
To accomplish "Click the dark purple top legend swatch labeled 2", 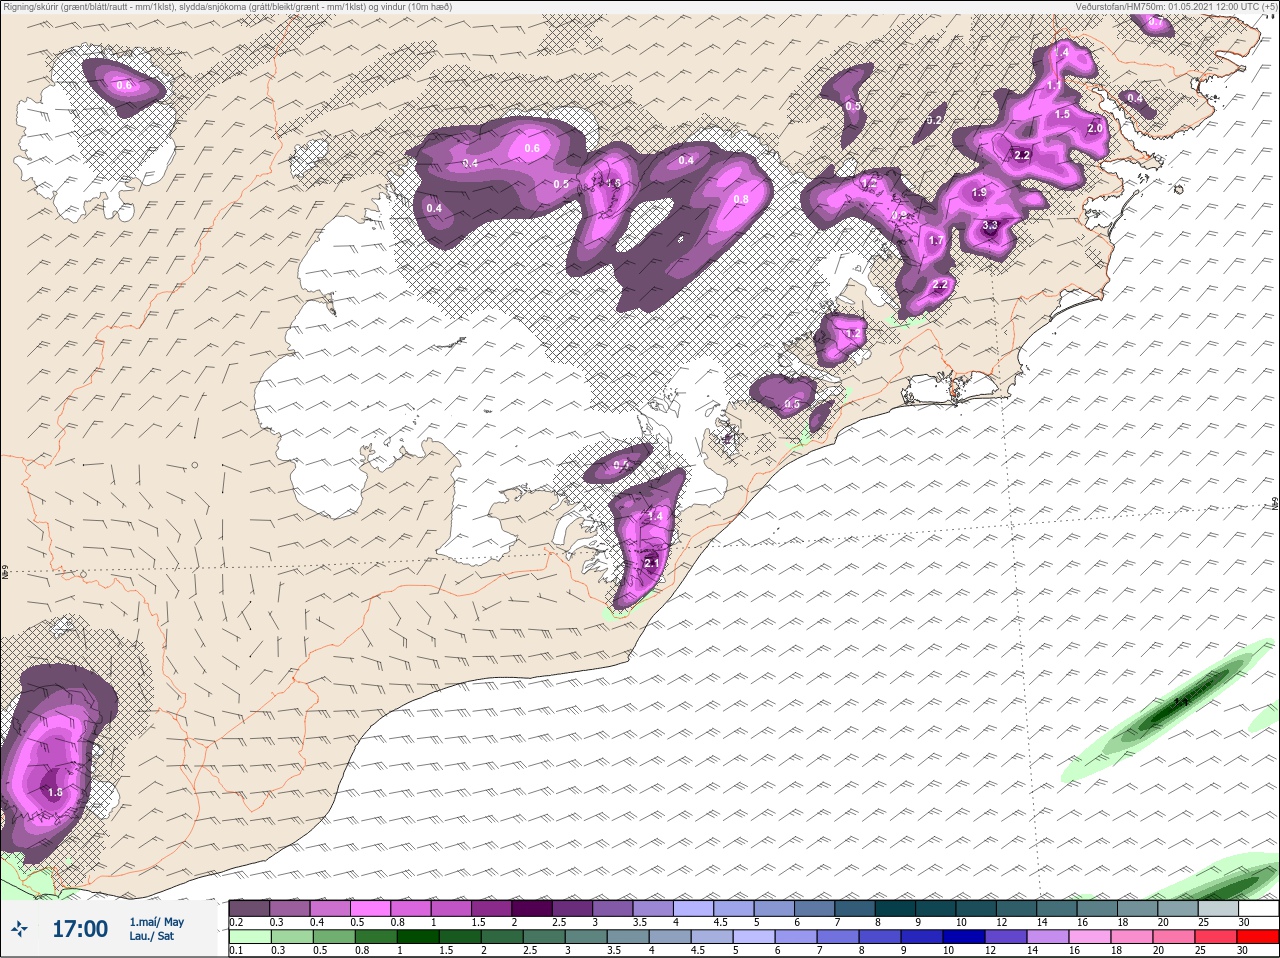I will click(x=532, y=908).
